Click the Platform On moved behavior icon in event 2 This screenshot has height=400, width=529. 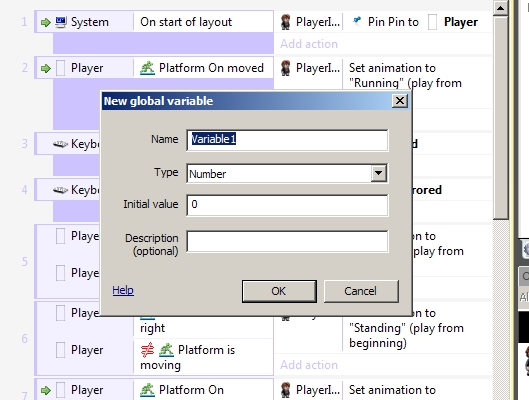(x=147, y=68)
